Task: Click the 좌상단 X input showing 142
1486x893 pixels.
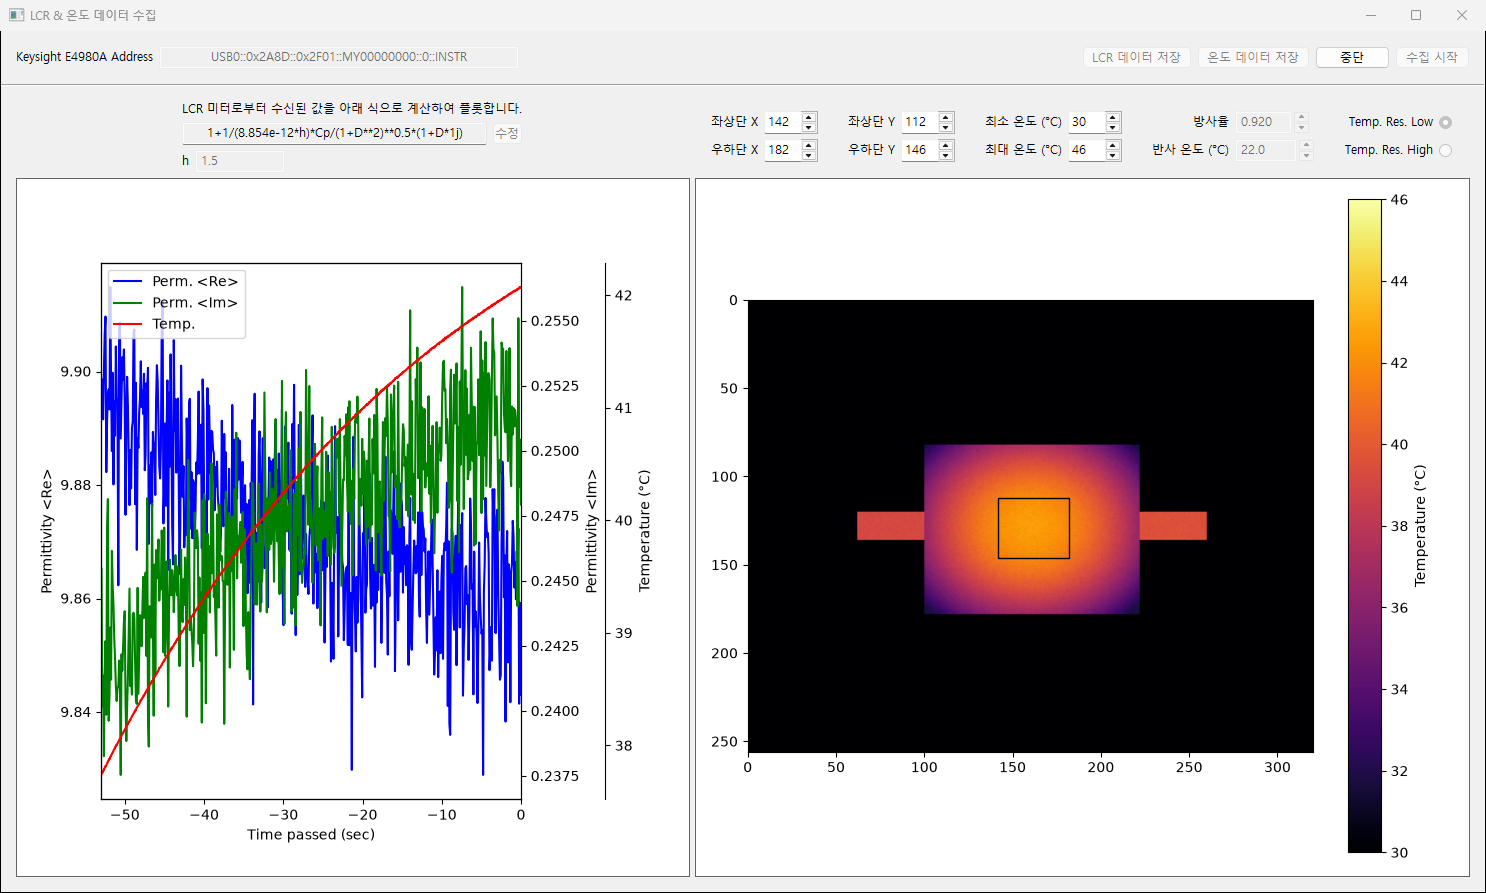Action: (x=783, y=122)
